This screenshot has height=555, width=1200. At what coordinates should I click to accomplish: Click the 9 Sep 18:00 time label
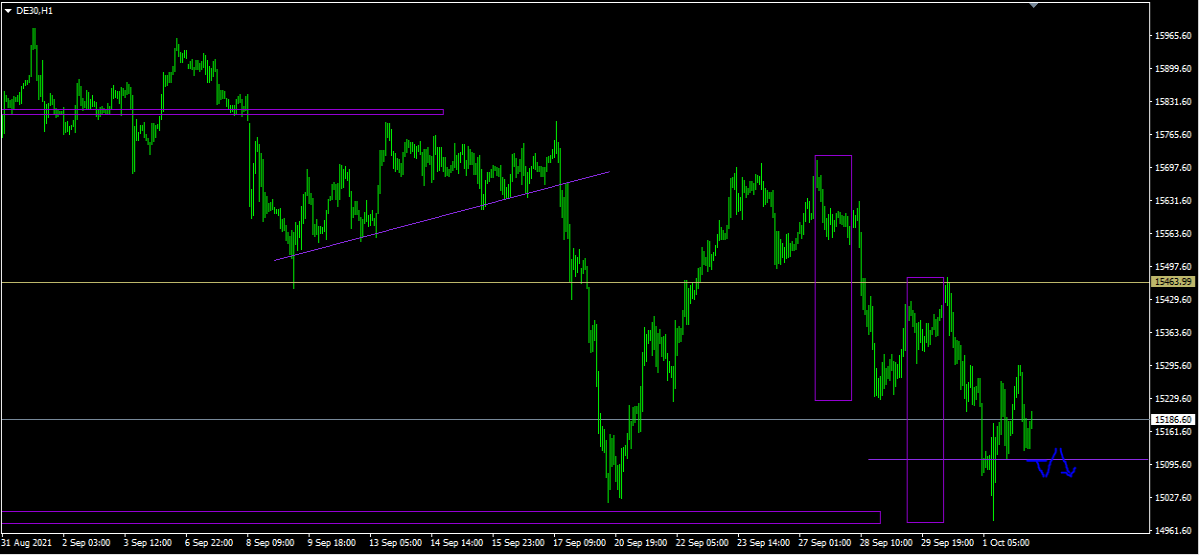(x=333, y=544)
